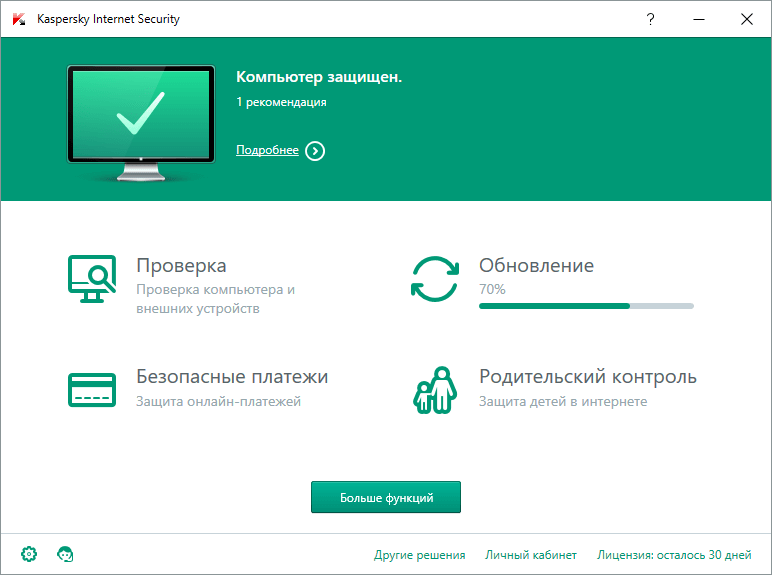
Task: Click the Безопасные платежи heading
Action: [x=232, y=377]
